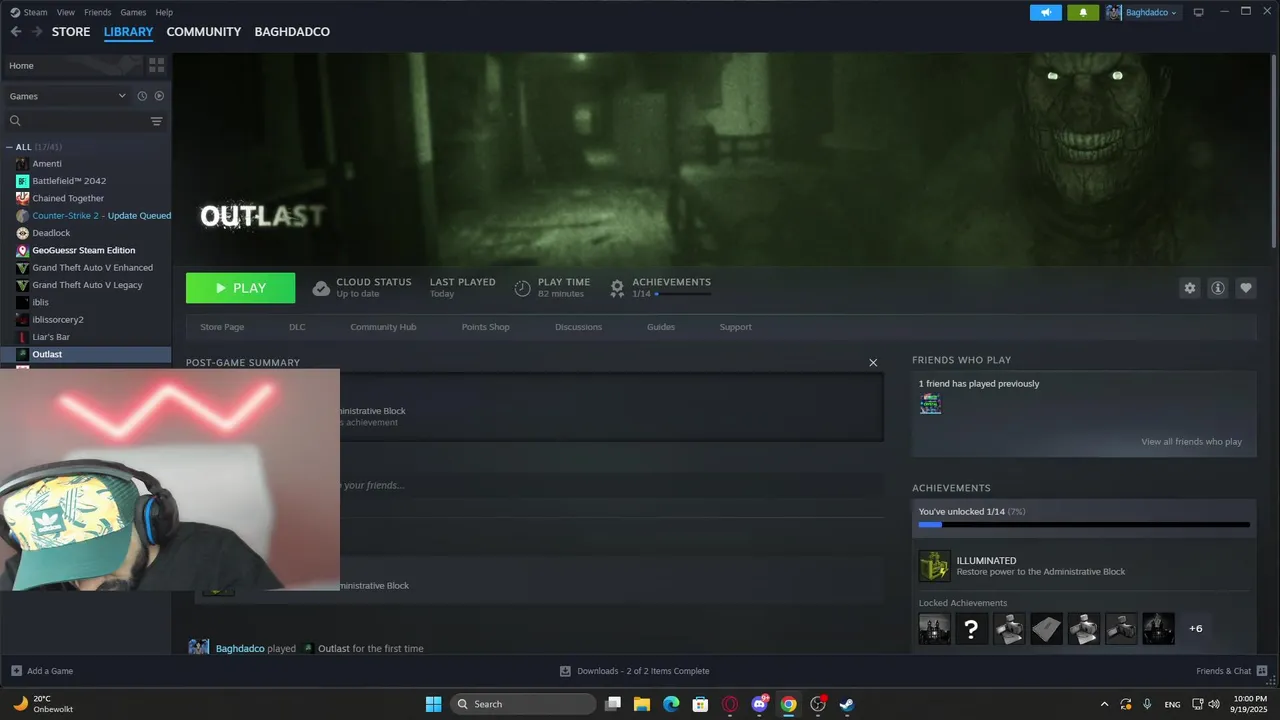
Task: Open Outlast Support page
Action: [735, 327]
